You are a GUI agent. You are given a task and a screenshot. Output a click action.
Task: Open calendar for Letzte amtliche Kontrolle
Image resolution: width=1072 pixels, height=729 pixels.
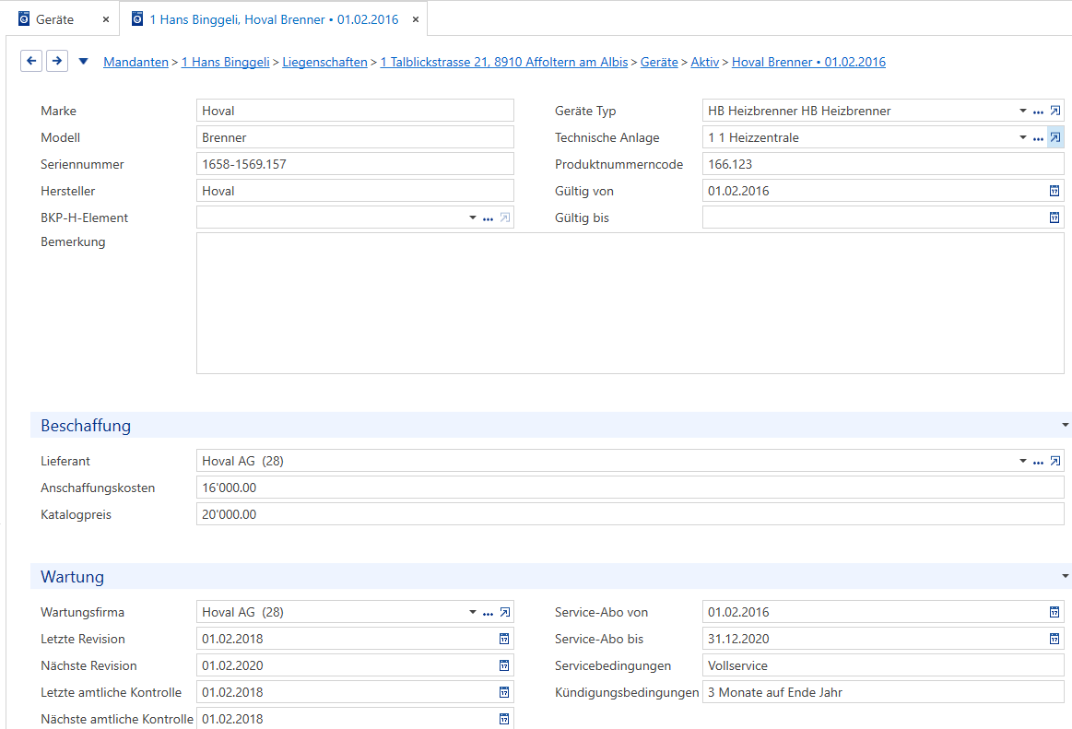pyautogui.click(x=504, y=692)
